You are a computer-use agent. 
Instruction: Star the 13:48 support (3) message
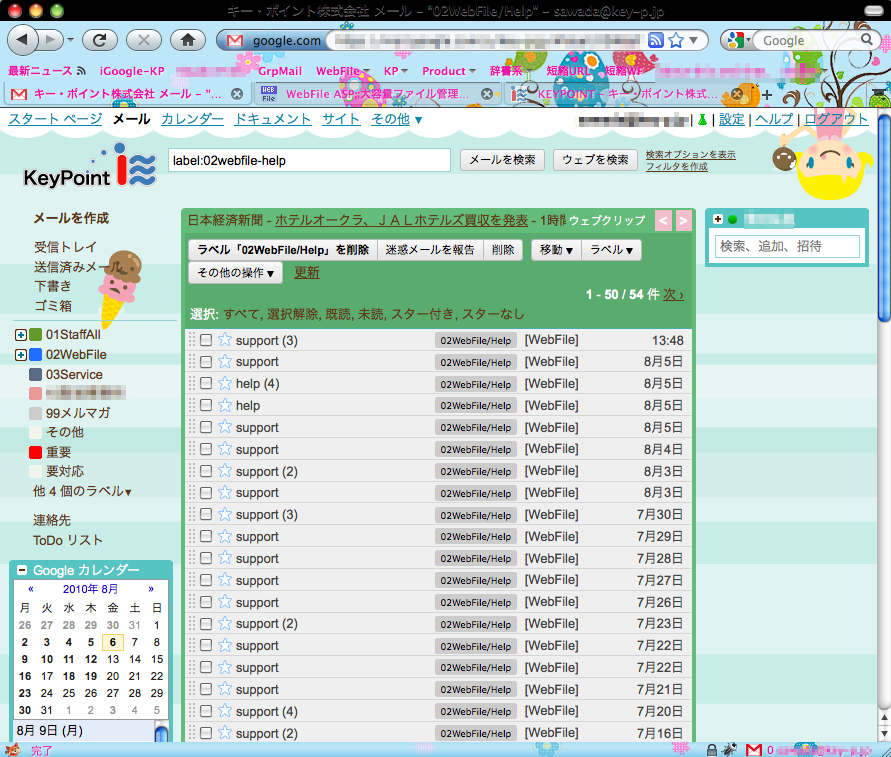coord(225,340)
